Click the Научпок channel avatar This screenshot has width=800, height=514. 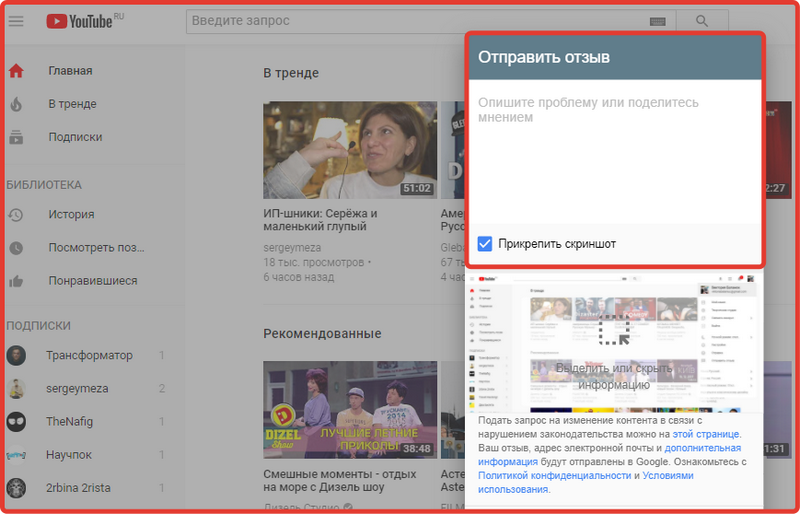[16, 455]
